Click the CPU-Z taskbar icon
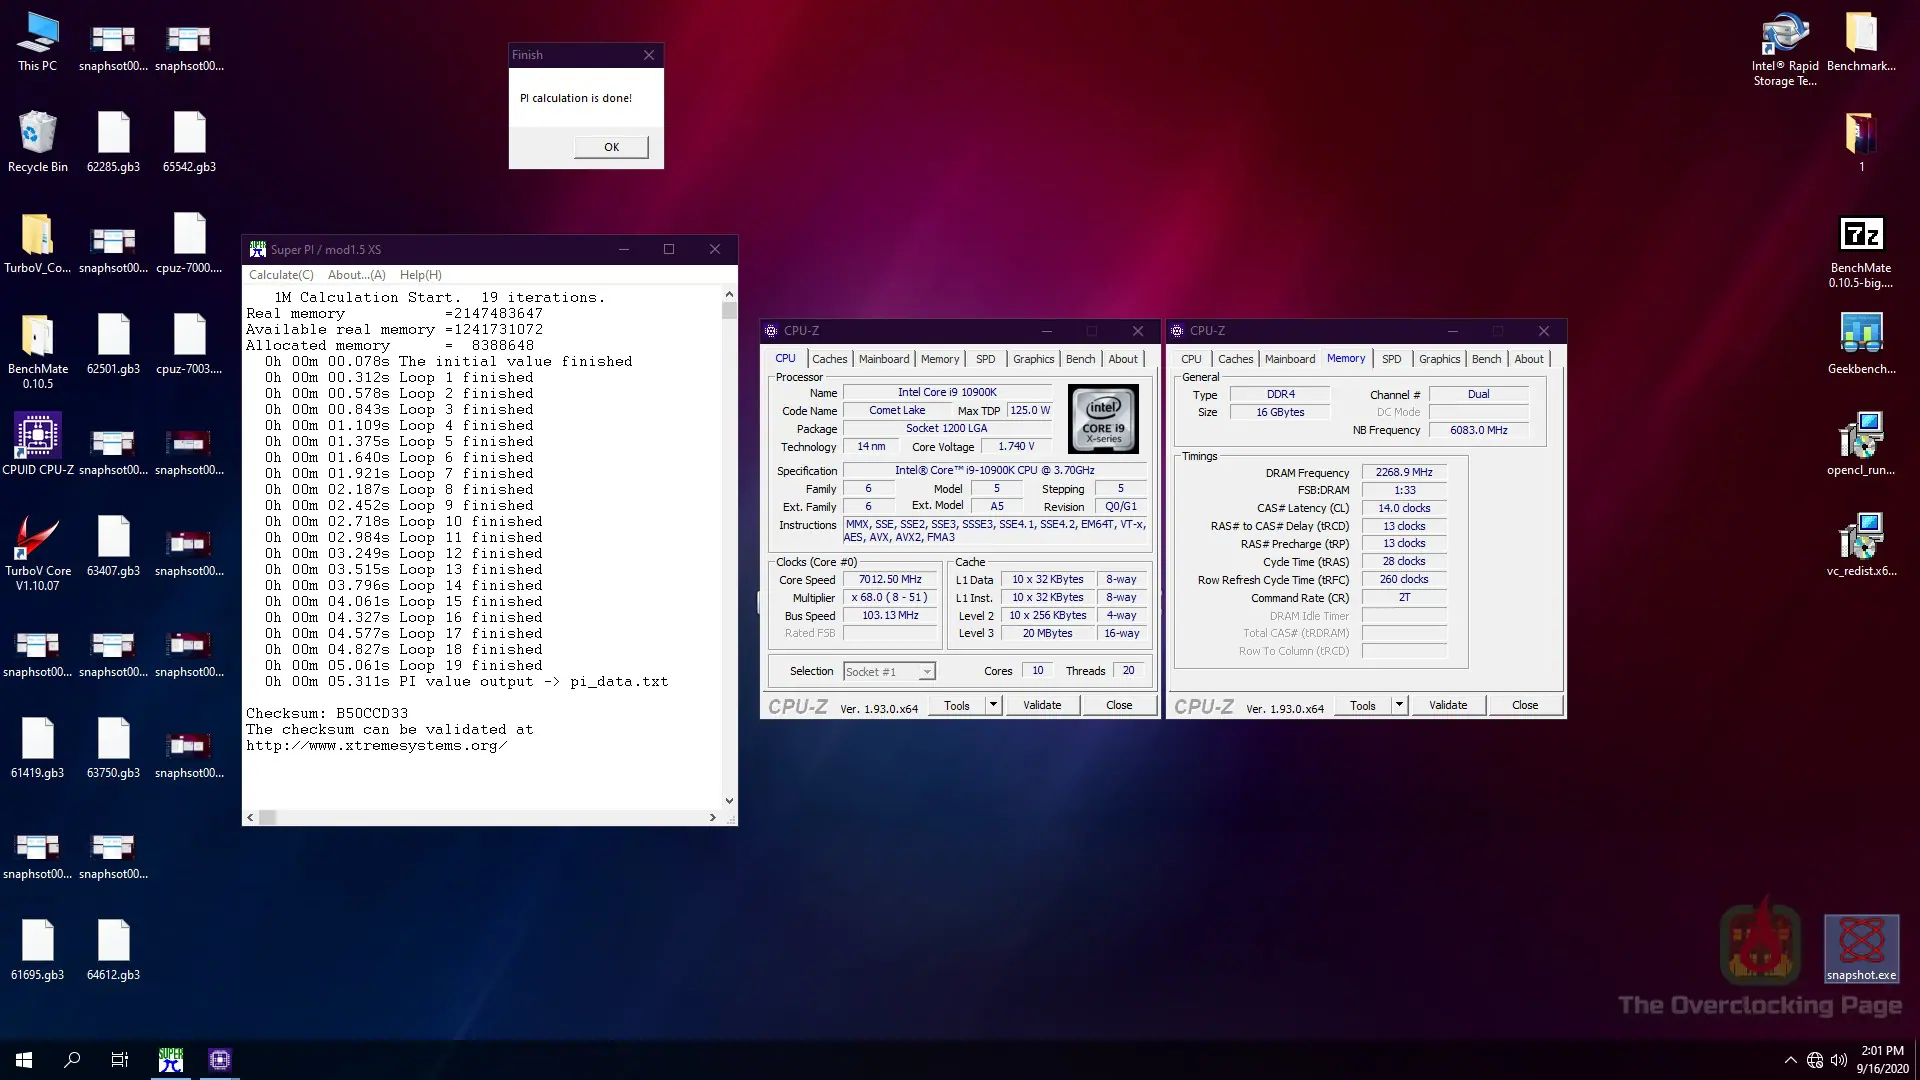 pyautogui.click(x=220, y=1060)
